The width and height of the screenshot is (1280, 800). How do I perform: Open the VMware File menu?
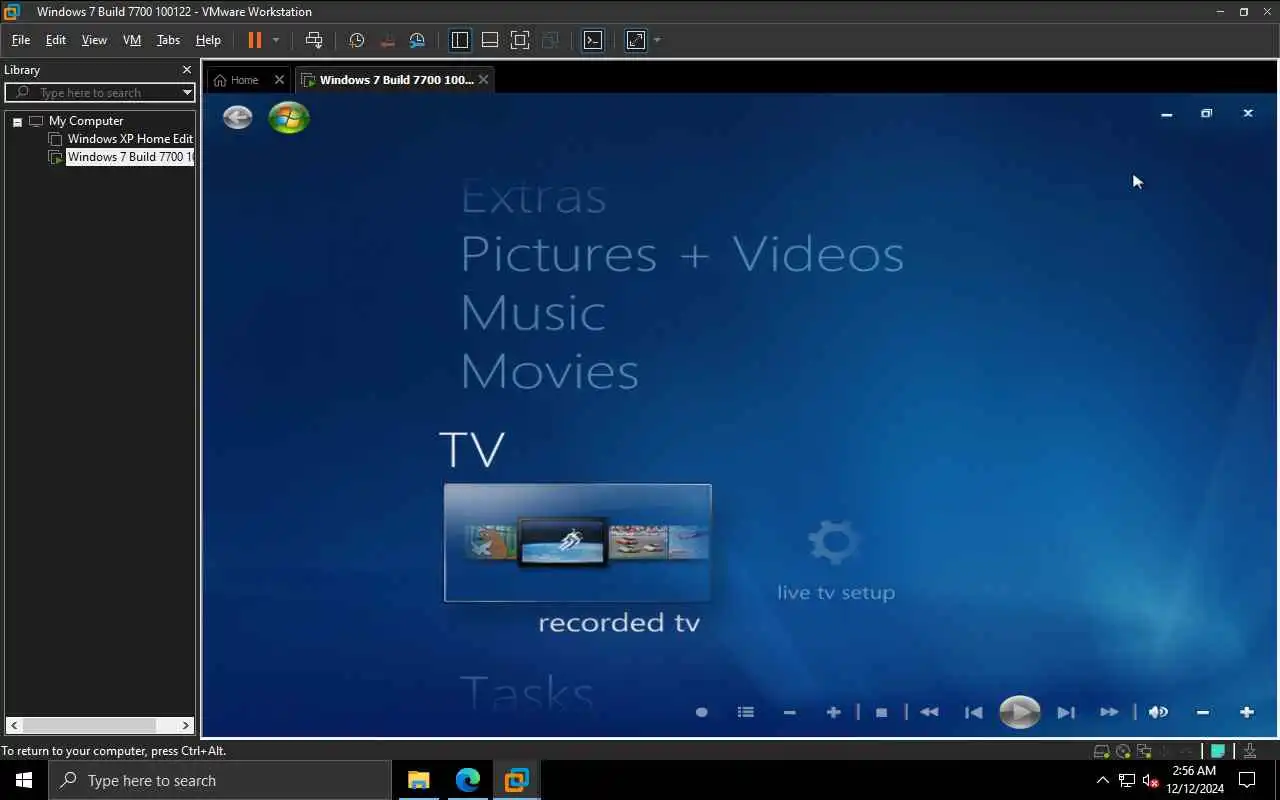(21, 40)
